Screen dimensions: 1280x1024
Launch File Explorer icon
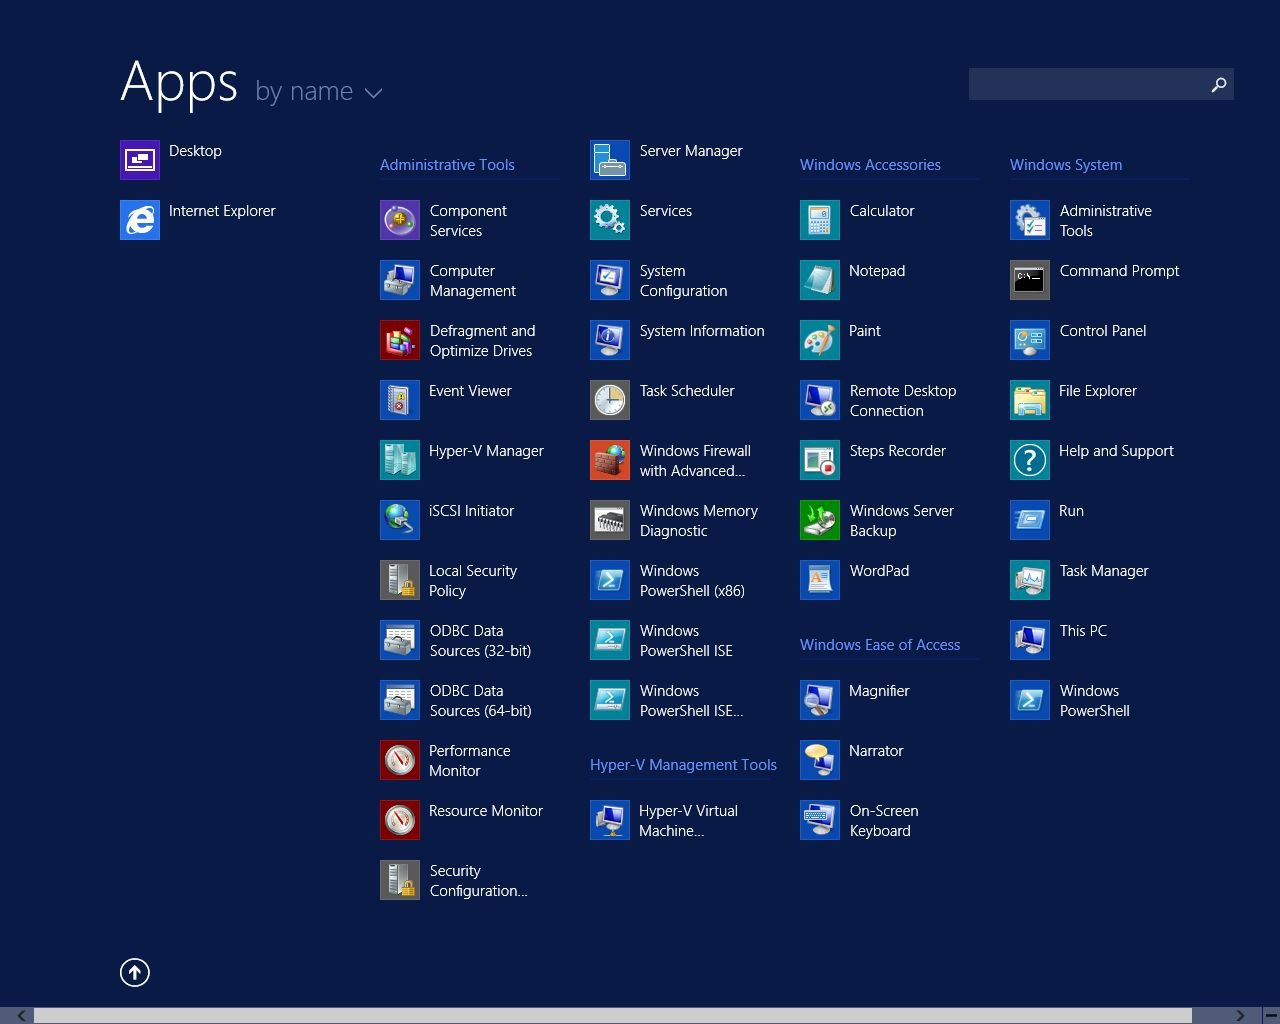click(x=1030, y=400)
